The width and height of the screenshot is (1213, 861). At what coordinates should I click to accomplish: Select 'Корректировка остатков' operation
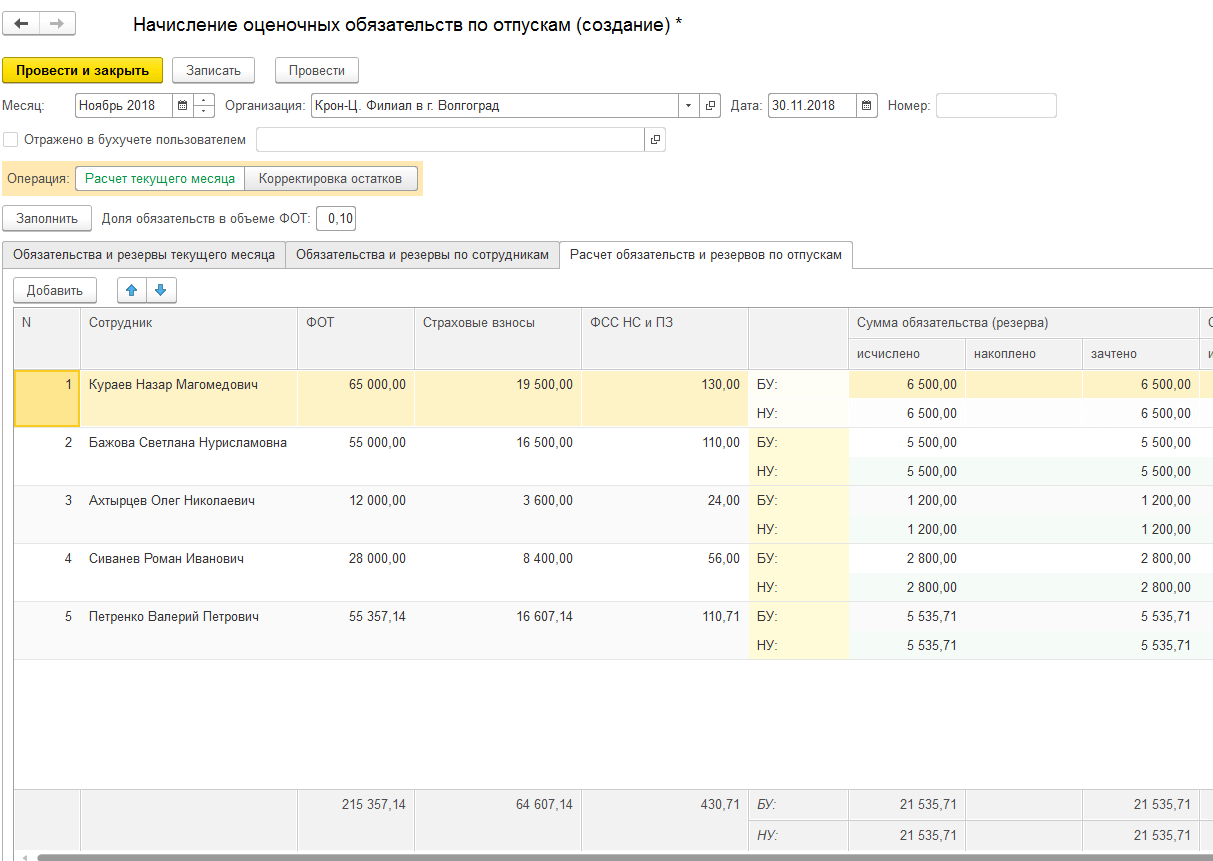331,179
